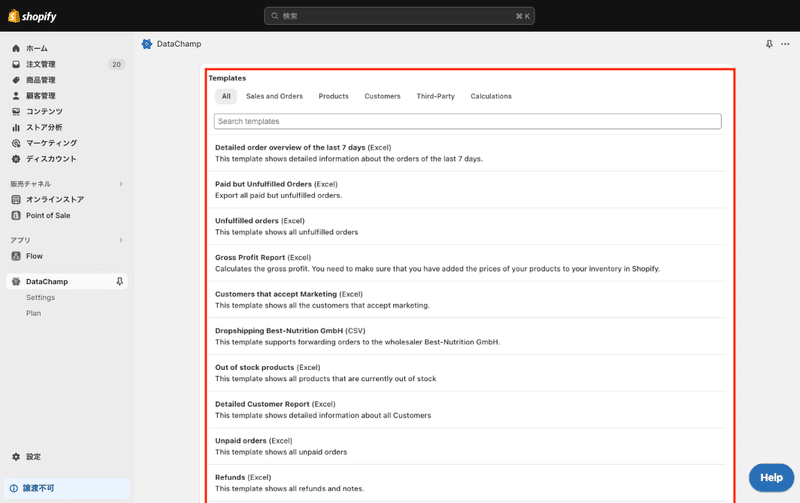Screen dimensions: 800x503
Task: Click the online store icon
Action: tap(16, 199)
